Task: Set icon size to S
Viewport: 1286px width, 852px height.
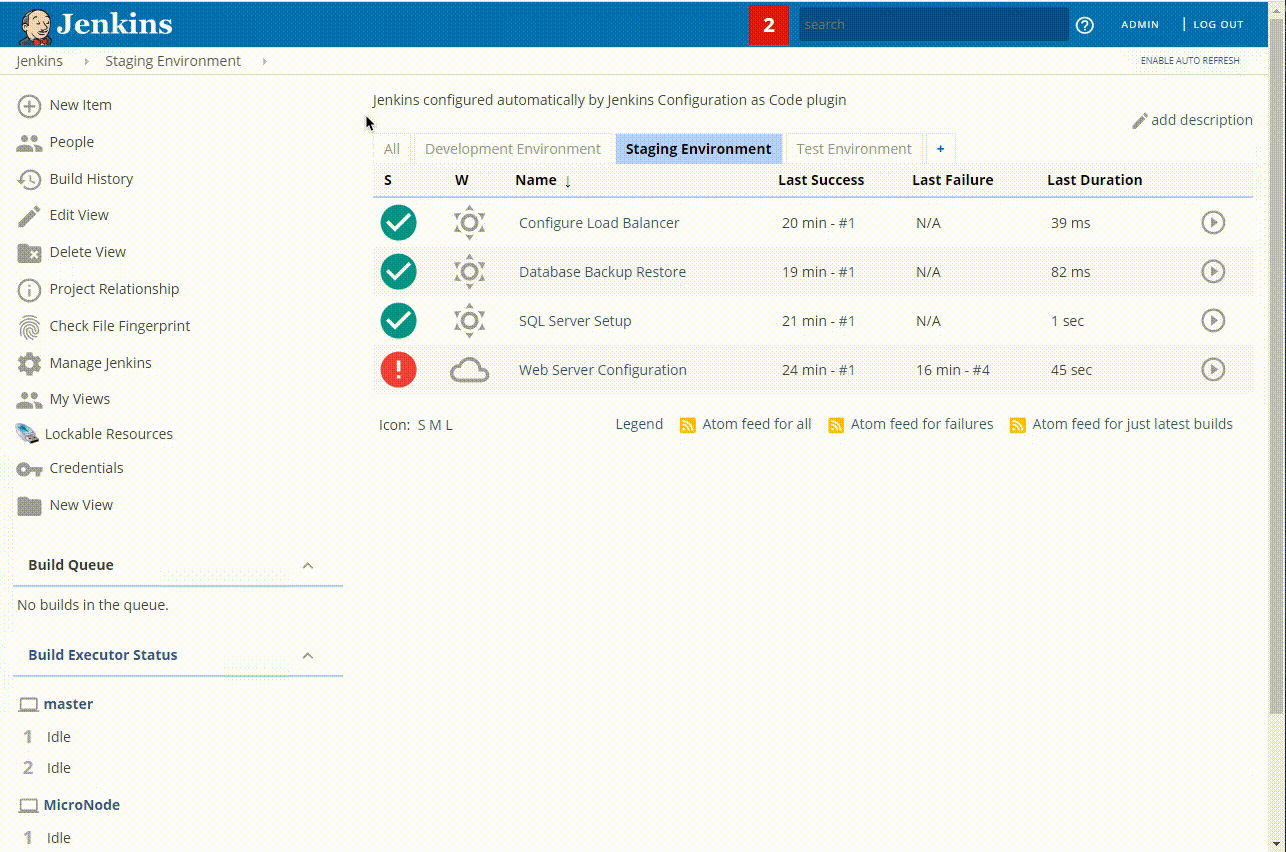Action: coord(422,425)
